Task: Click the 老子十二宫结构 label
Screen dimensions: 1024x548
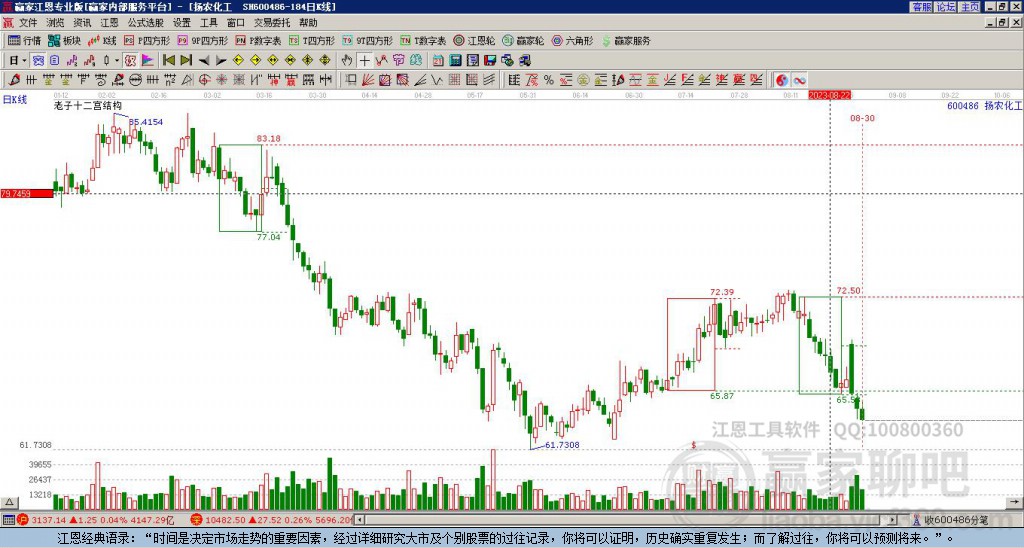Action: [x=87, y=105]
